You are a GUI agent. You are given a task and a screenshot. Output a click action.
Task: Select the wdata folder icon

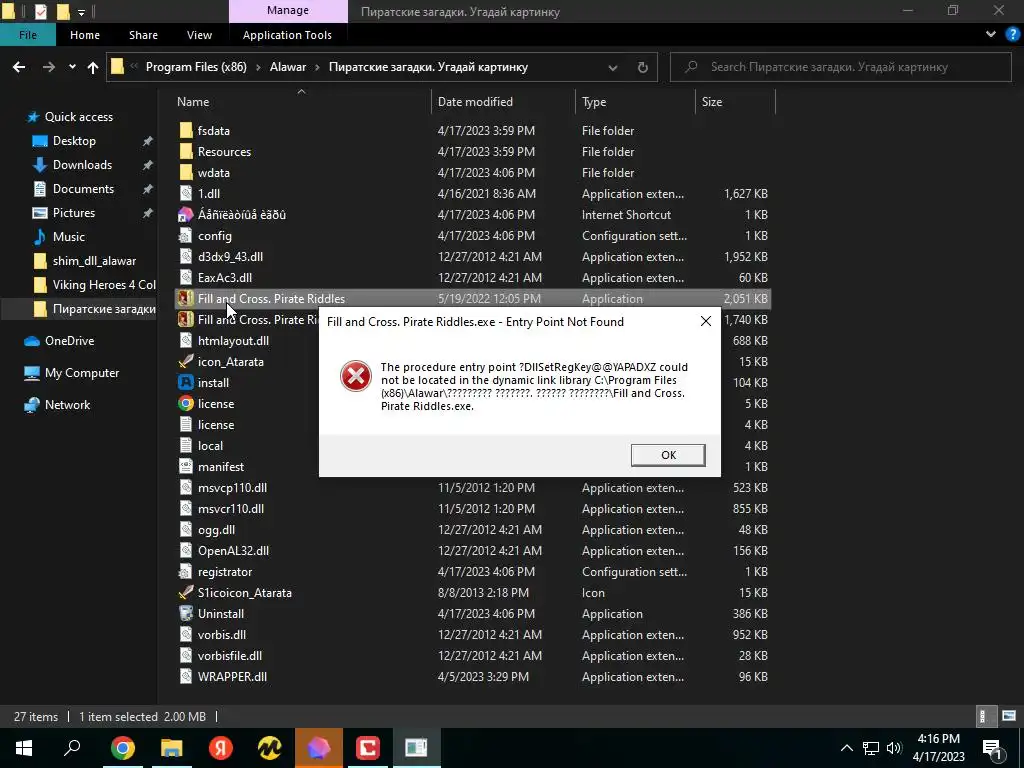[186, 172]
